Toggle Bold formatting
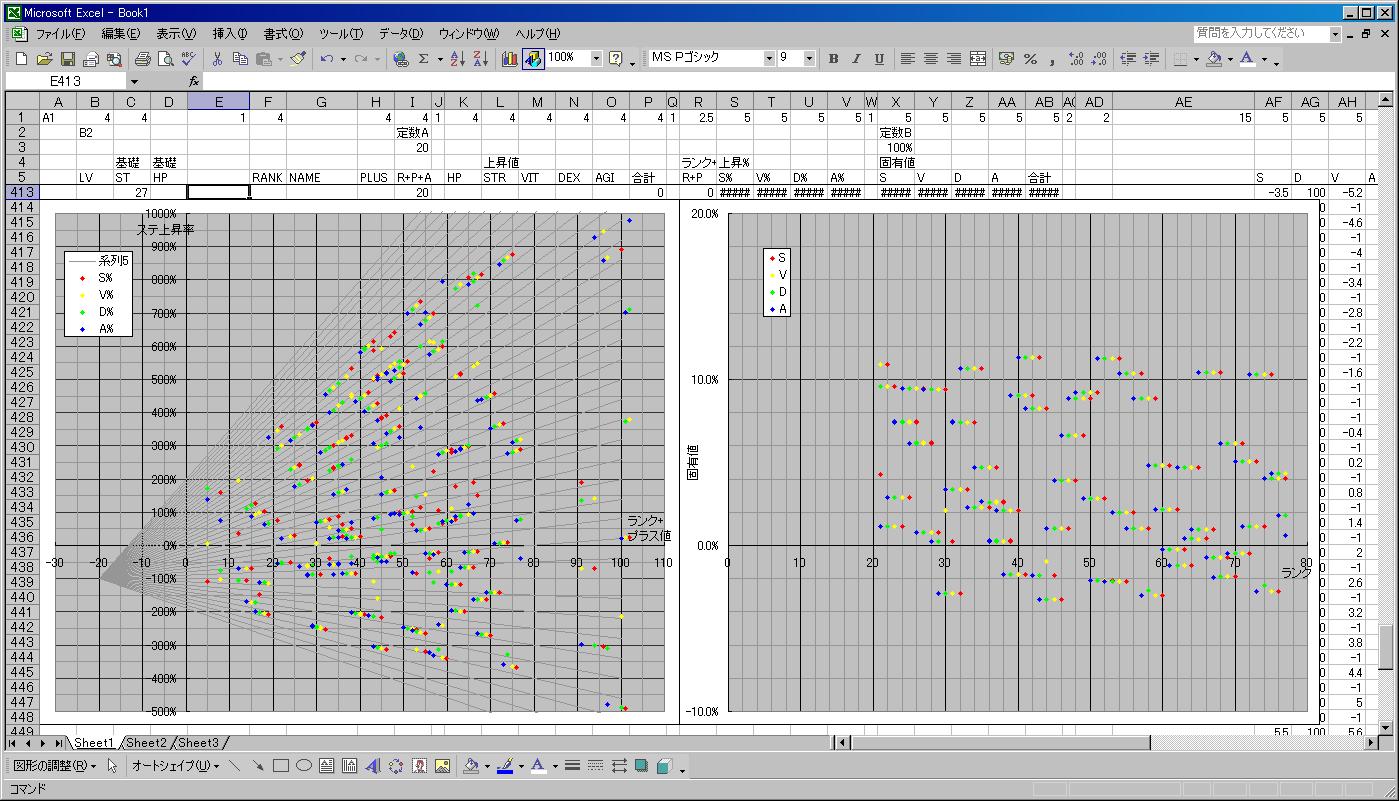Image resolution: width=1399 pixels, height=801 pixels. click(833, 59)
